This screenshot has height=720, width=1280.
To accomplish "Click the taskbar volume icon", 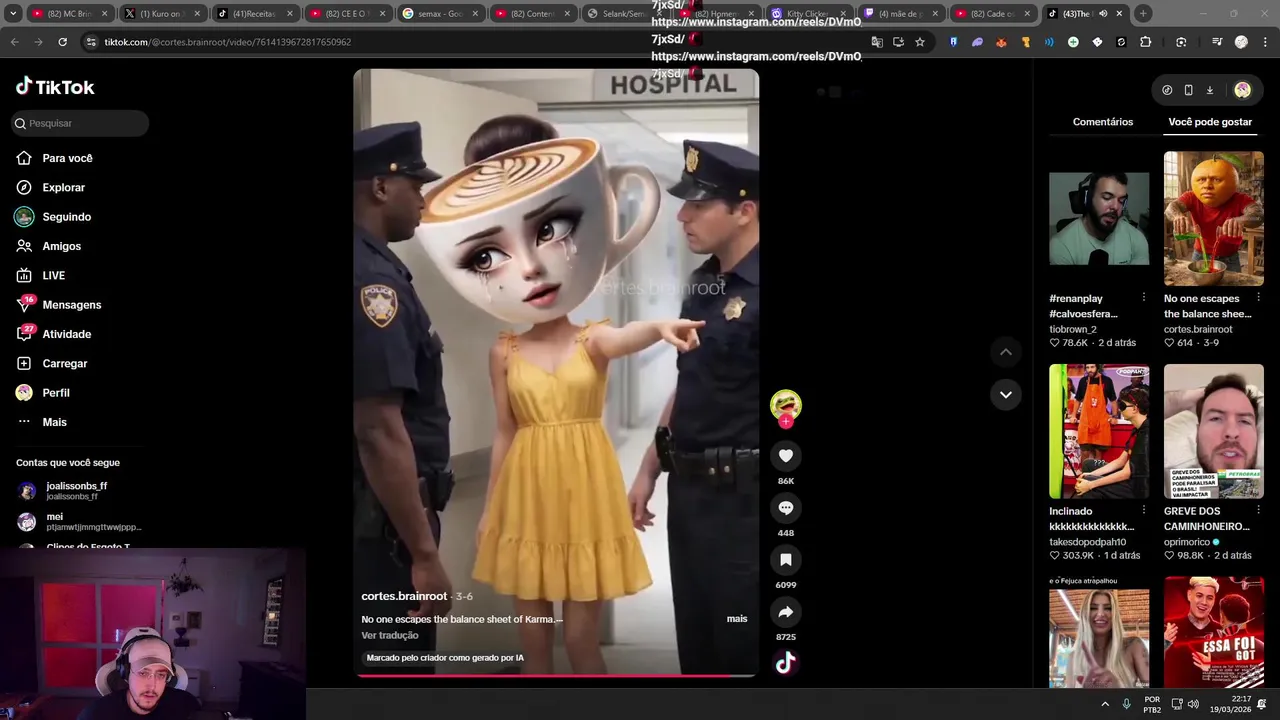I will tap(1193, 704).
